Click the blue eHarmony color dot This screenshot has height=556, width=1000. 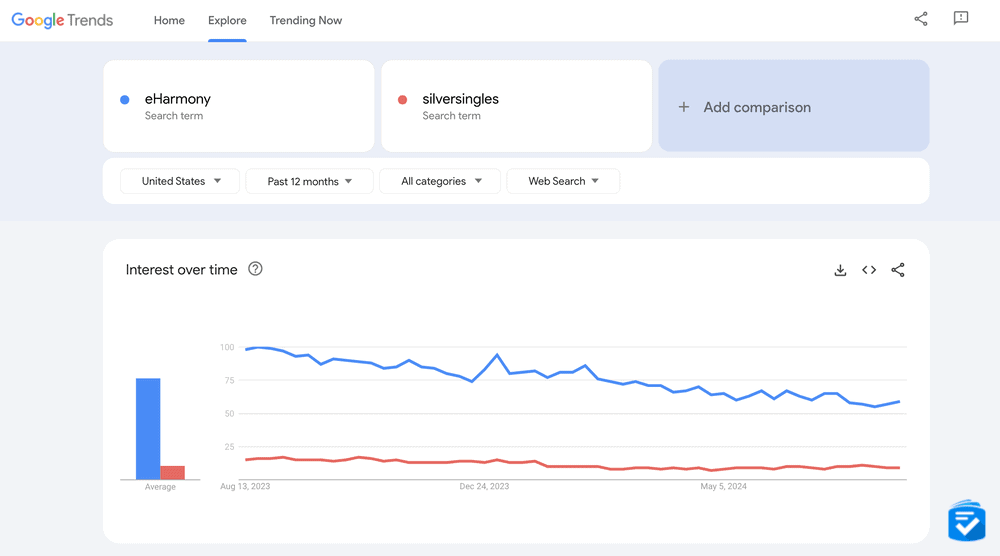[x=125, y=99]
